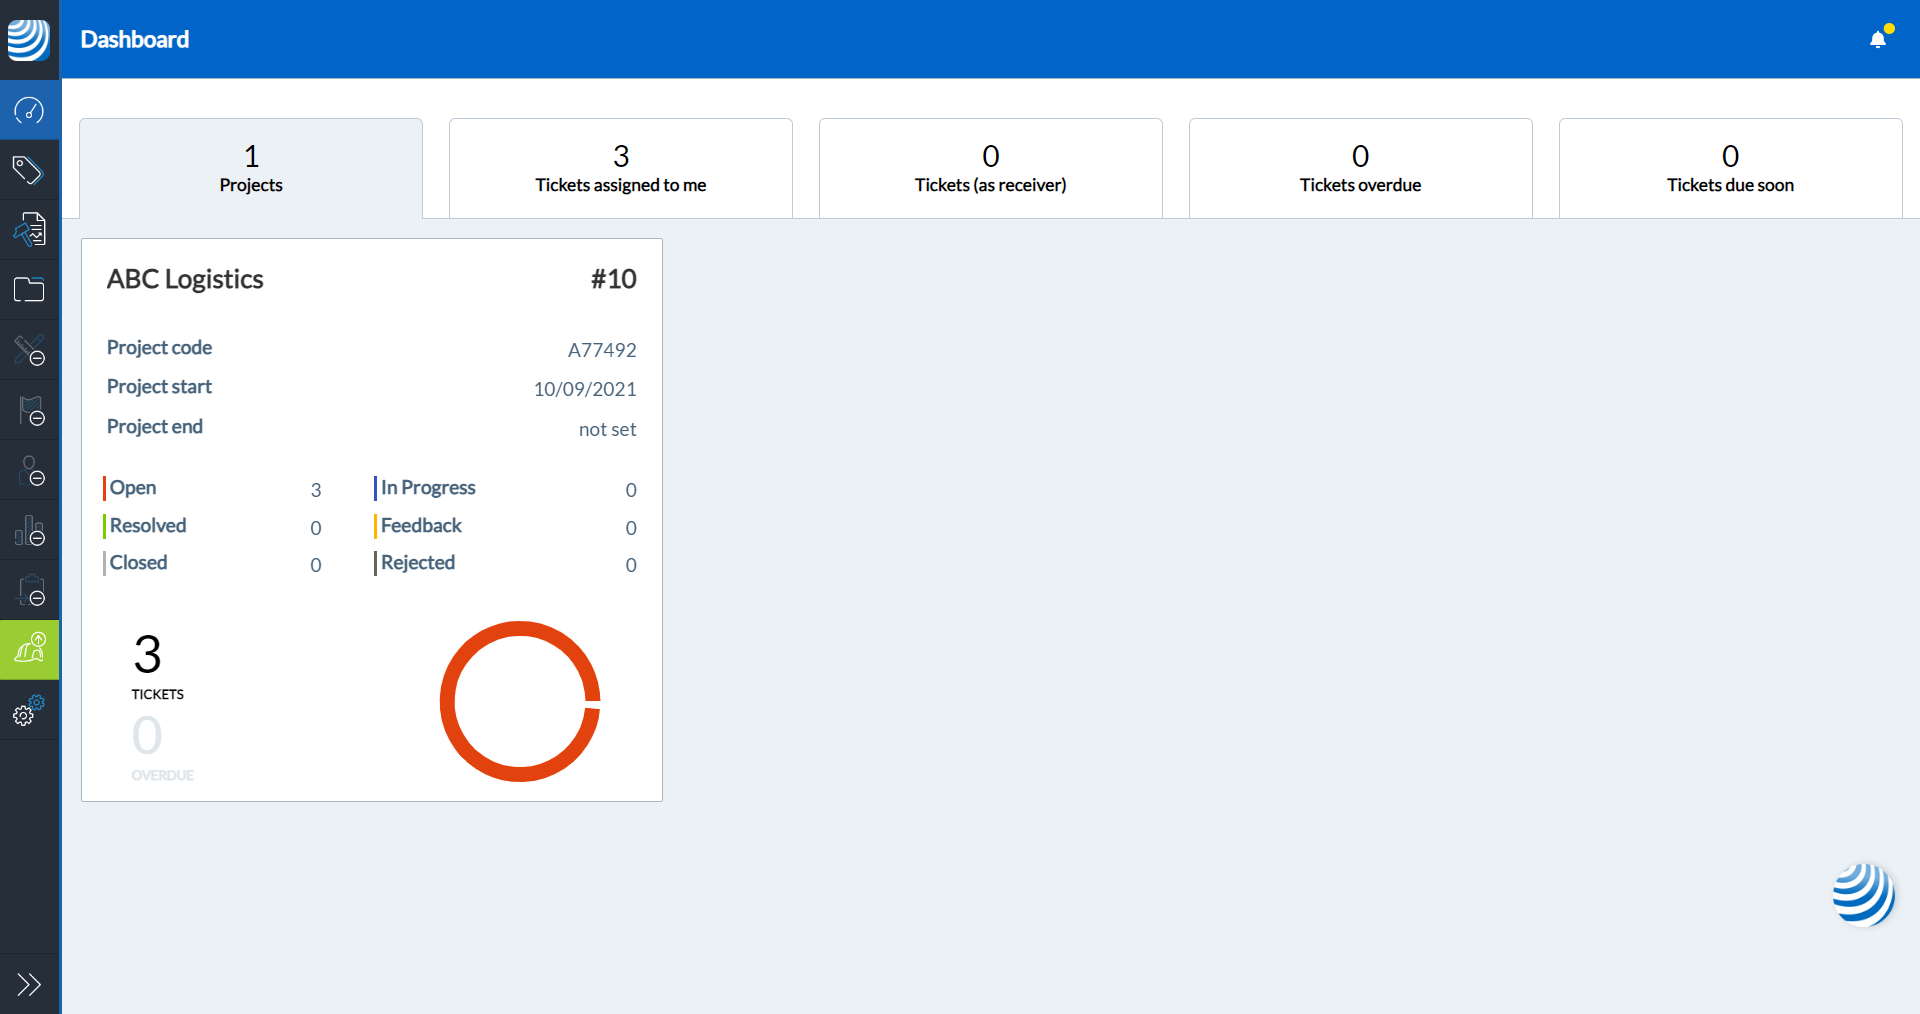
Task: Click the floating assistant logo button
Action: pos(1863,894)
